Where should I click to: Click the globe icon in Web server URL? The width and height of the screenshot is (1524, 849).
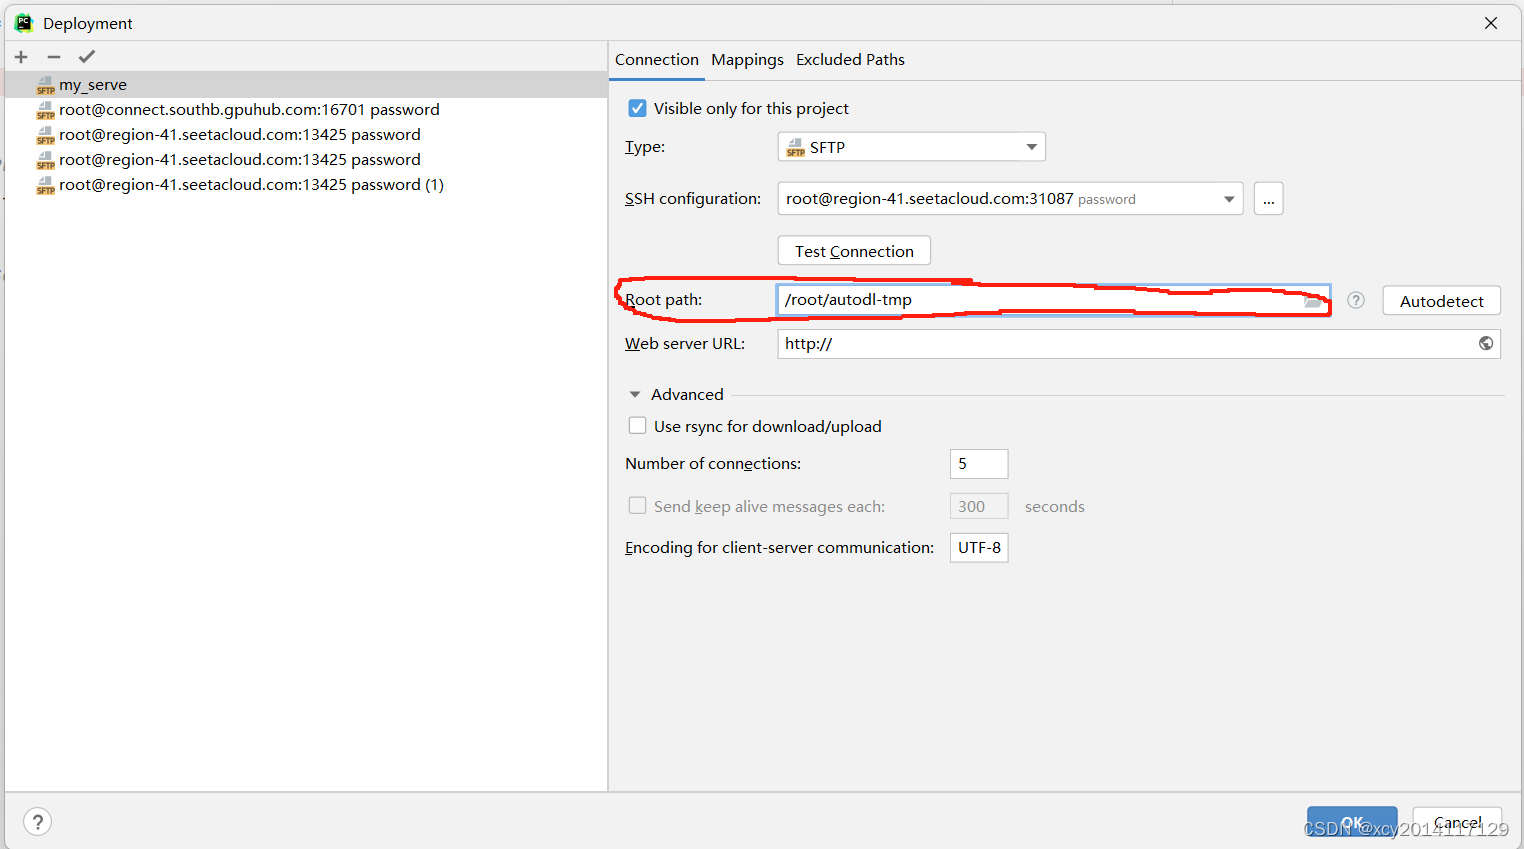coord(1487,343)
